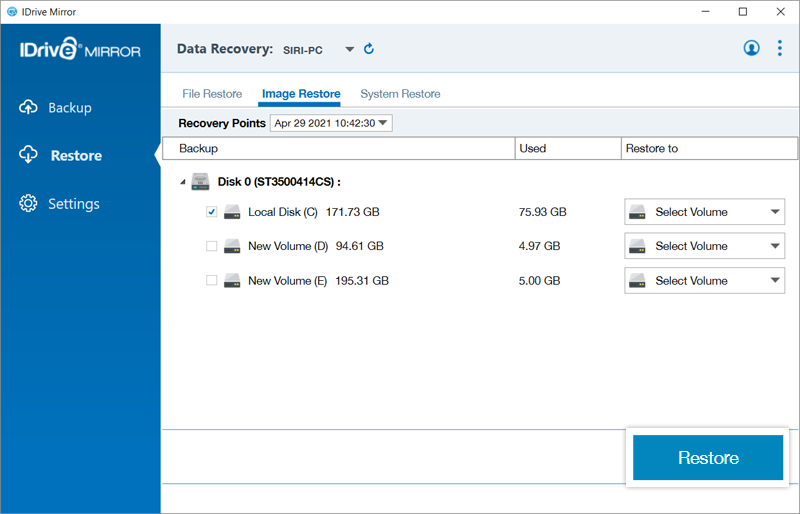Click the SIRI-PC computer name
800x514 pixels.
pyautogui.click(x=303, y=50)
